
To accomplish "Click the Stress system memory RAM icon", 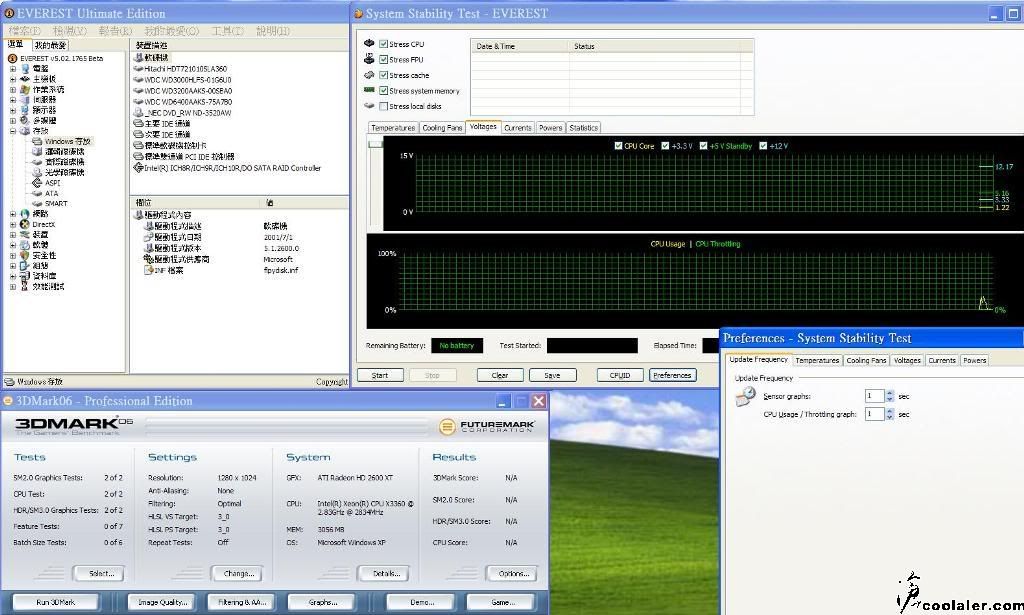I will point(369,90).
